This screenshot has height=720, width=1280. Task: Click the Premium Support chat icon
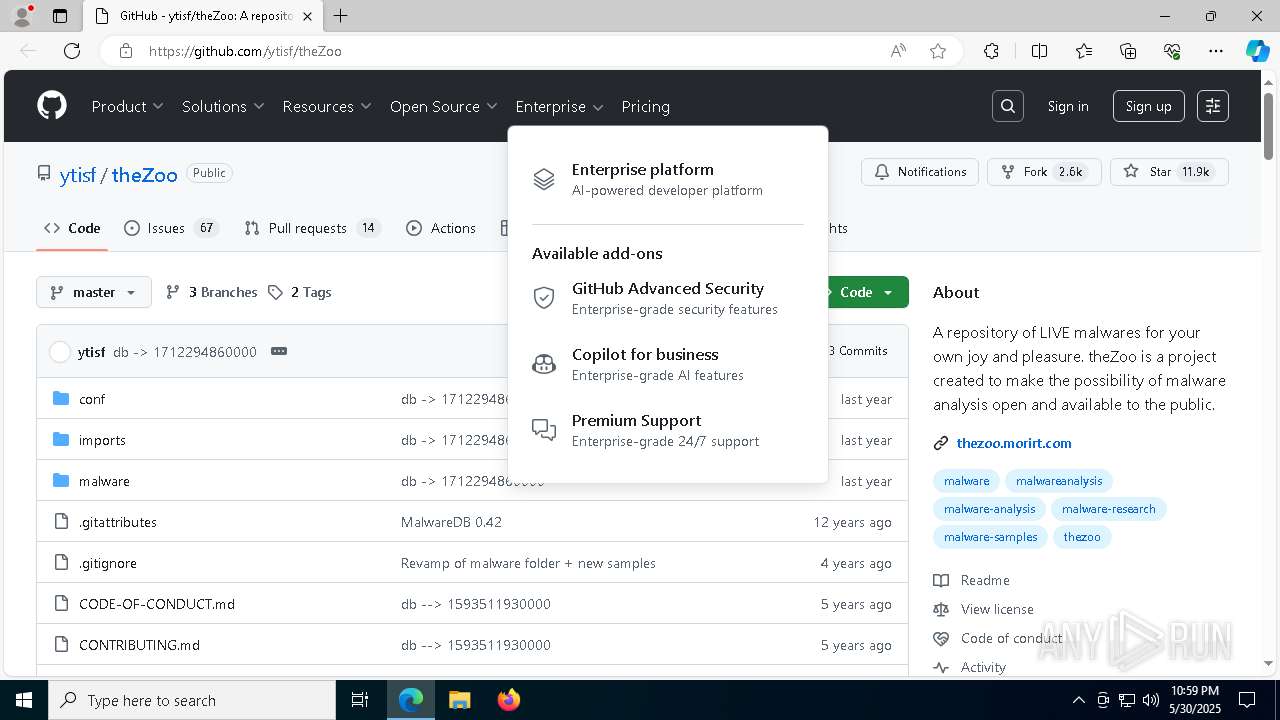544,430
